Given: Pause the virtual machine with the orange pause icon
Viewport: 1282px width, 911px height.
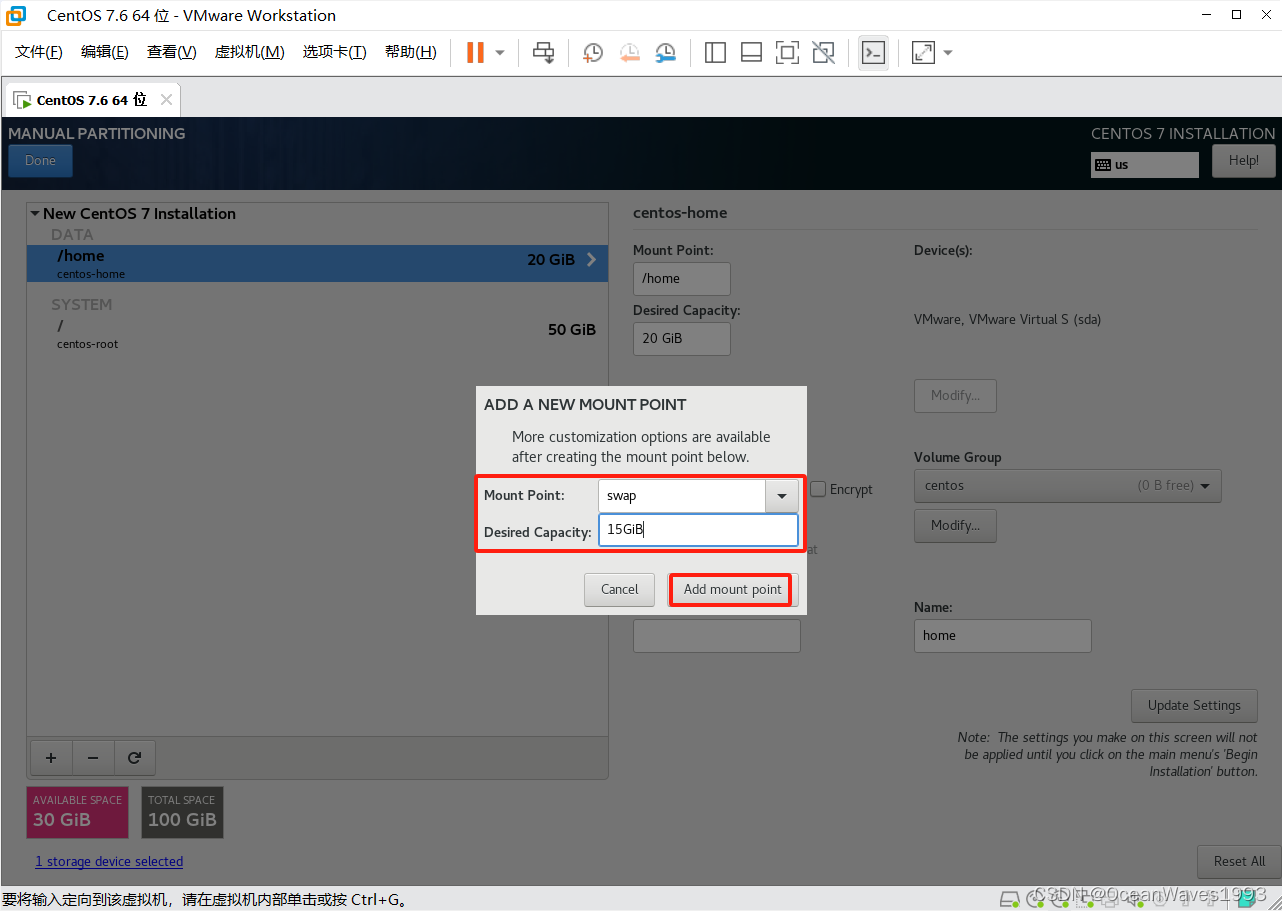Looking at the screenshot, I should pyautogui.click(x=475, y=52).
